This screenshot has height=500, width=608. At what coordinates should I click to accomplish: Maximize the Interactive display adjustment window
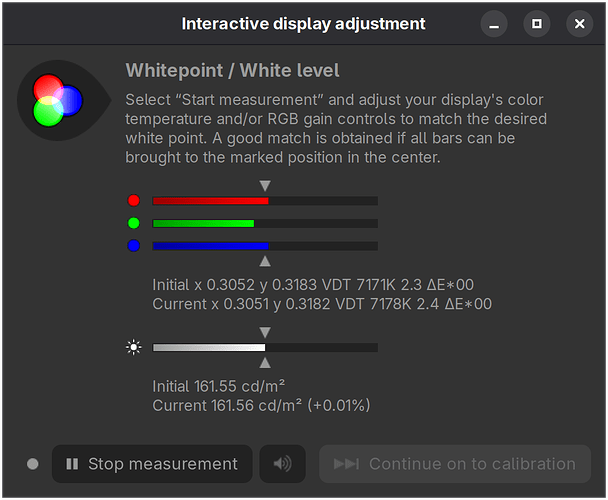click(537, 24)
